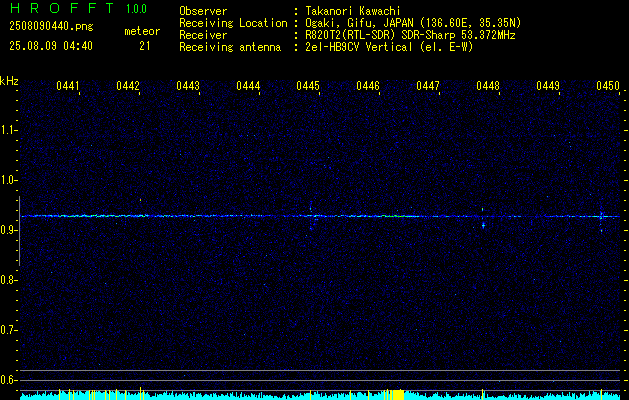Click the 0449 time axis label
This screenshot has width=629, height=400.
click(x=548, y=86)
